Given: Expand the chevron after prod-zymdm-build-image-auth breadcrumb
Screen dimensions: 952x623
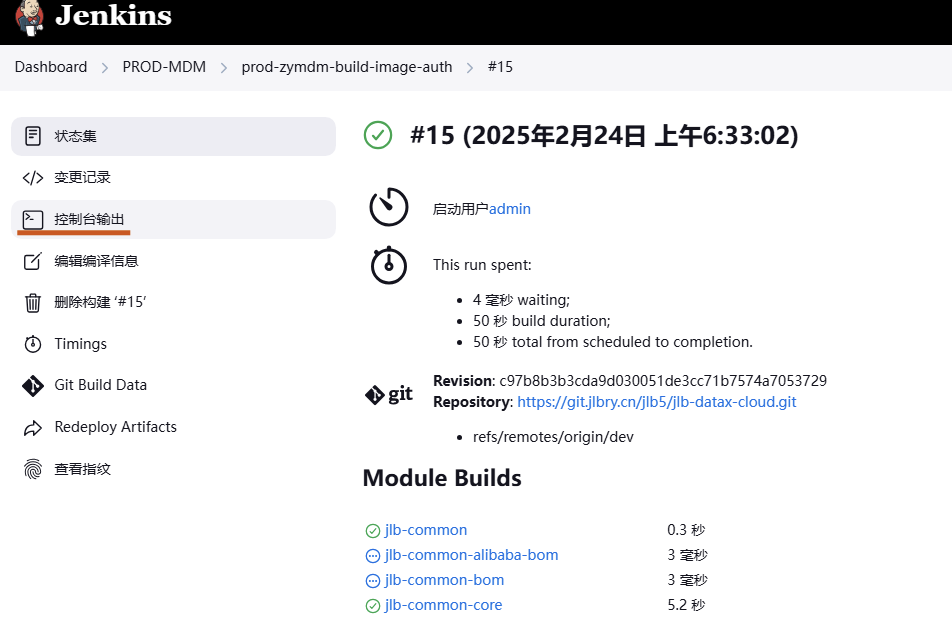Looking at the screenshot, I should click(x=470, y=67).
